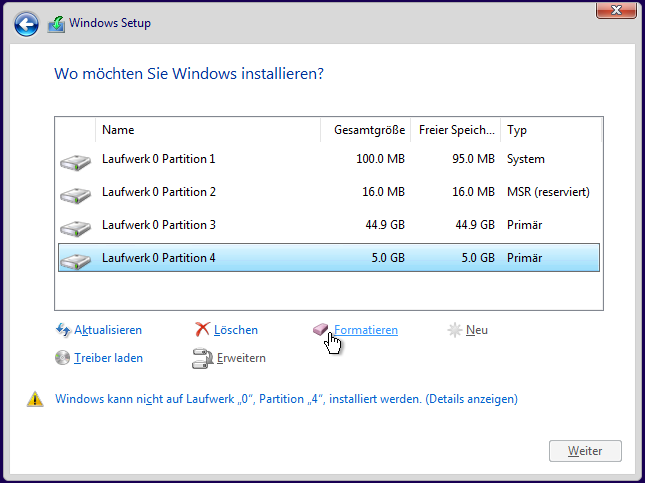Click the red X Löschen icon

(x=202, y=330)
